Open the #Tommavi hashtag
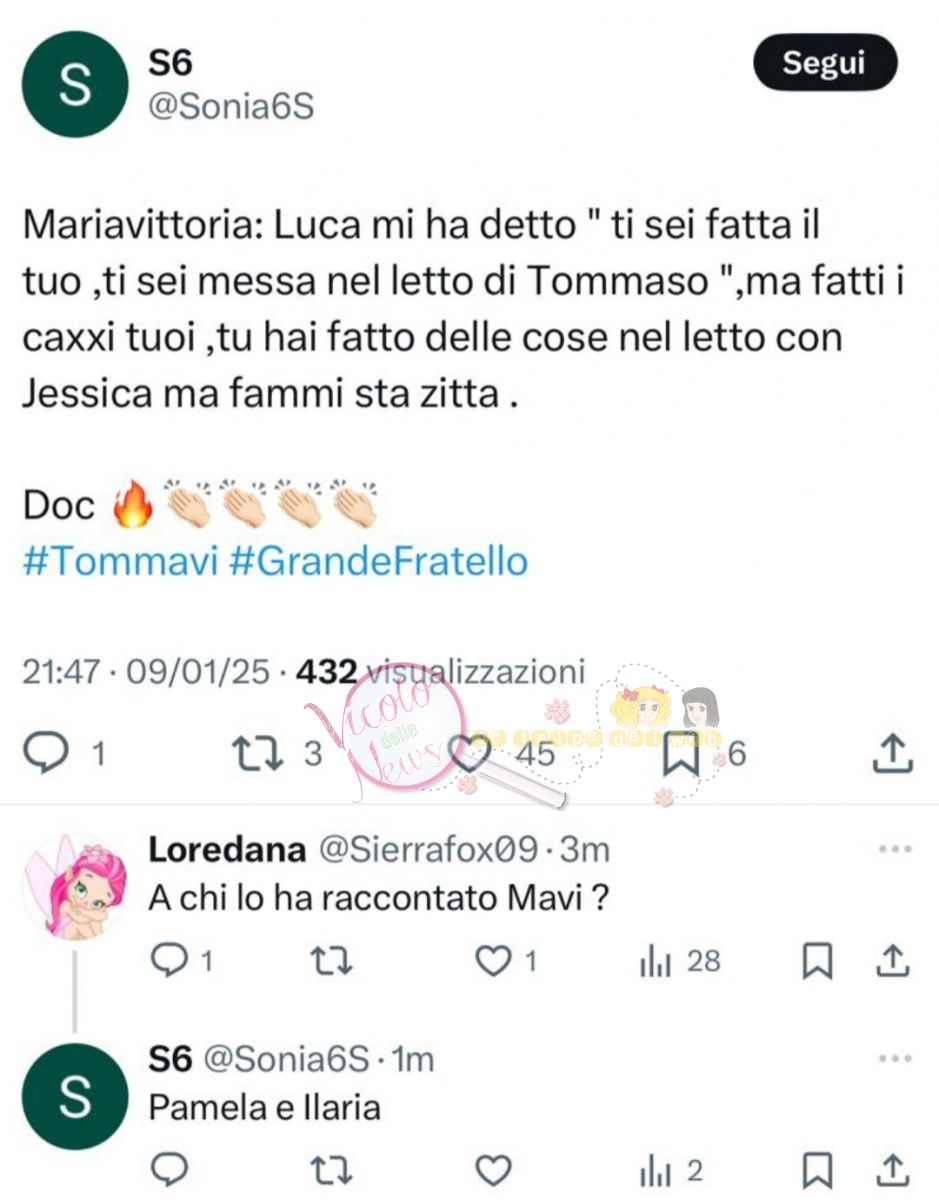 click(119, 561)
